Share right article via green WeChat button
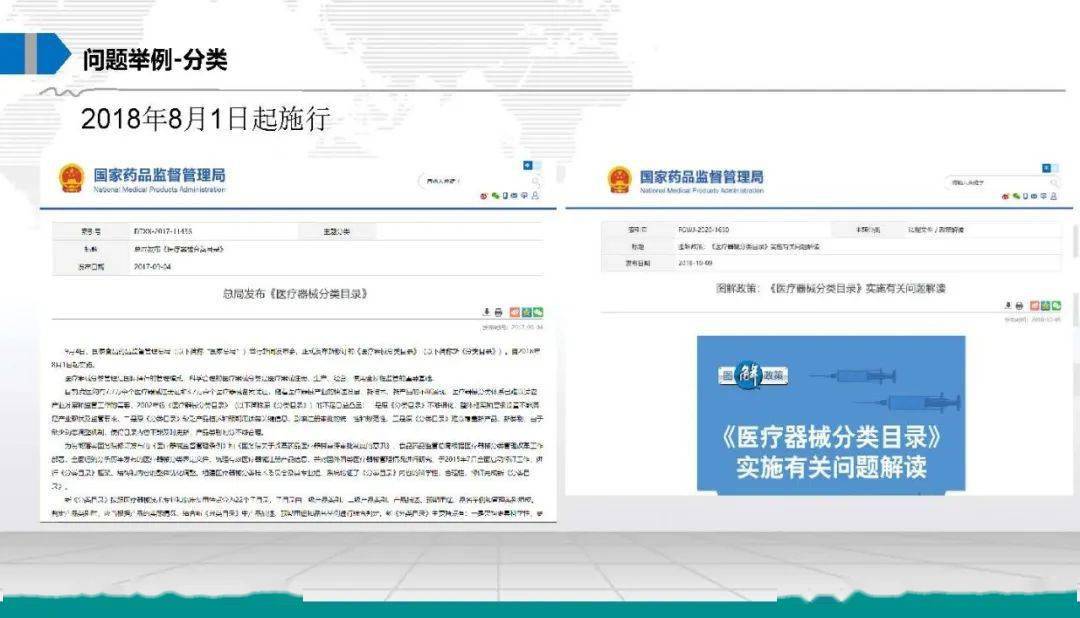The width and height of the screenshot is (1080, 618). point(1057,306)
